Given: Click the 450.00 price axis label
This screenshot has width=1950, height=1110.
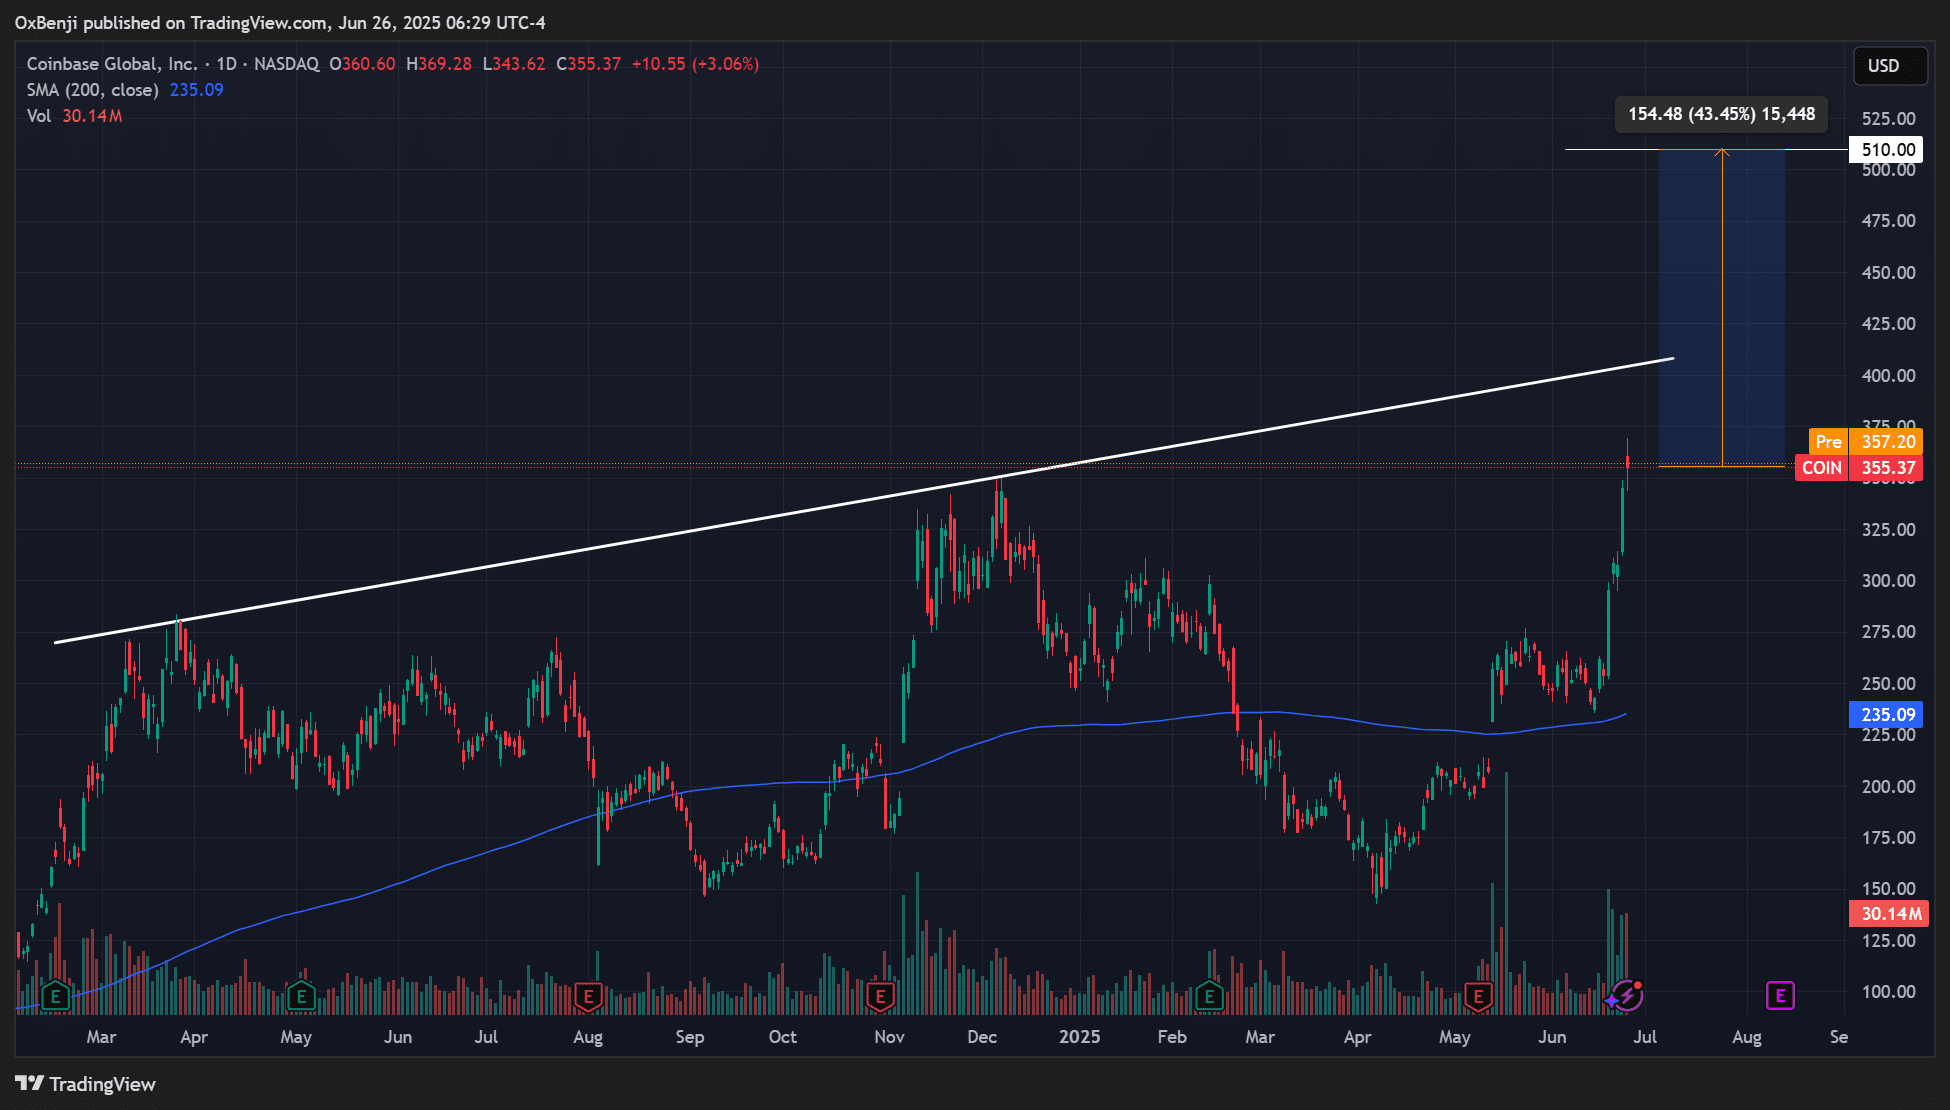Looking at the screenshot, I should pos(1888,273).
